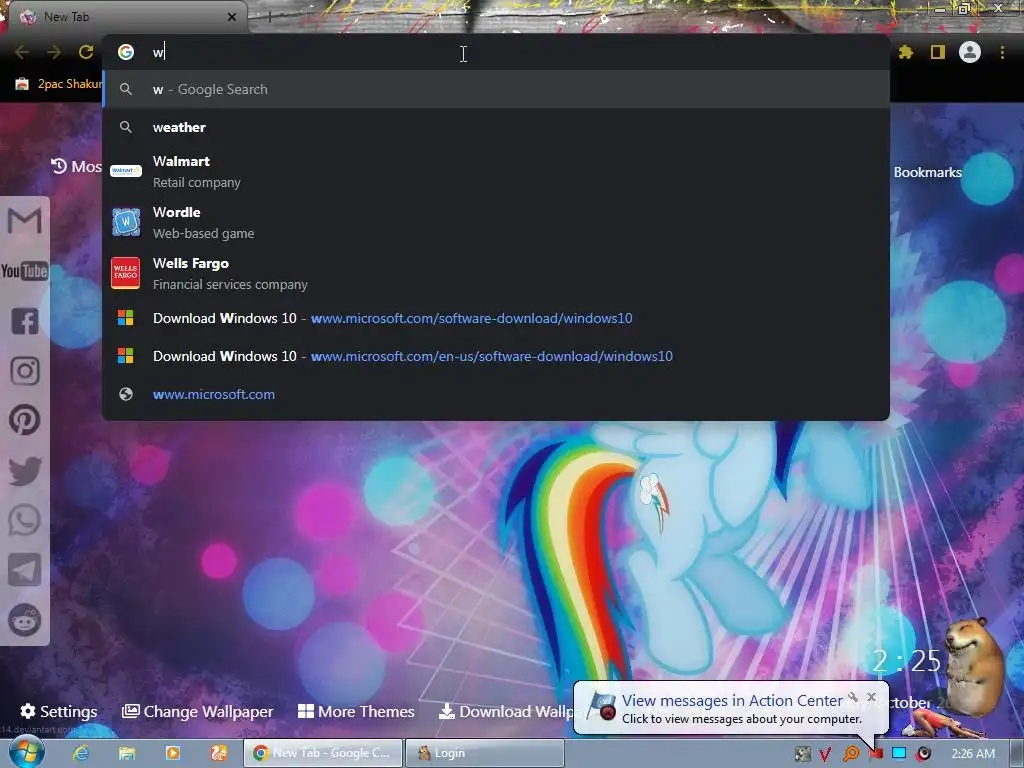The width and height of the screenshot is (1024, 768).
Task: Open the WhatsApp sidebar shortcut
Action: (x=24, y=520)
